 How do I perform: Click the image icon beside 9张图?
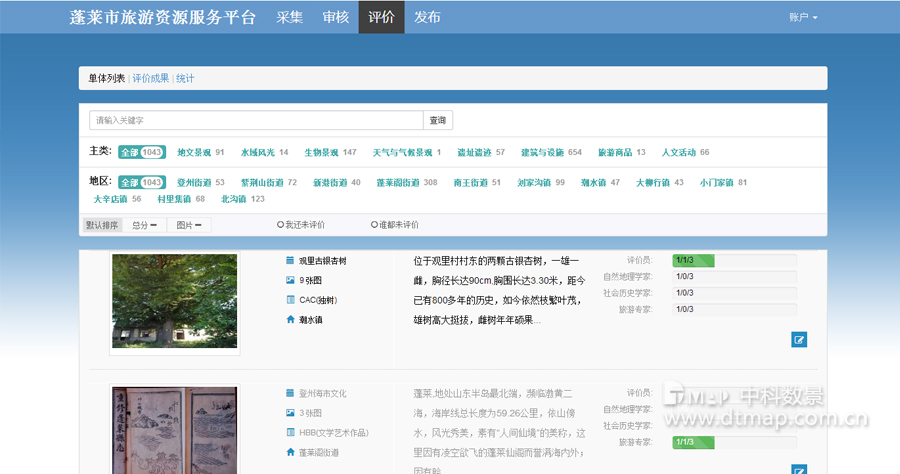290,280
